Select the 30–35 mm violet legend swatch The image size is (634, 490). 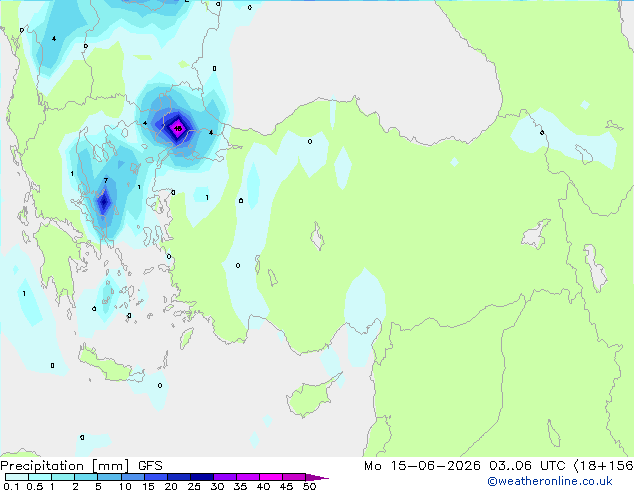click(224, 477)
